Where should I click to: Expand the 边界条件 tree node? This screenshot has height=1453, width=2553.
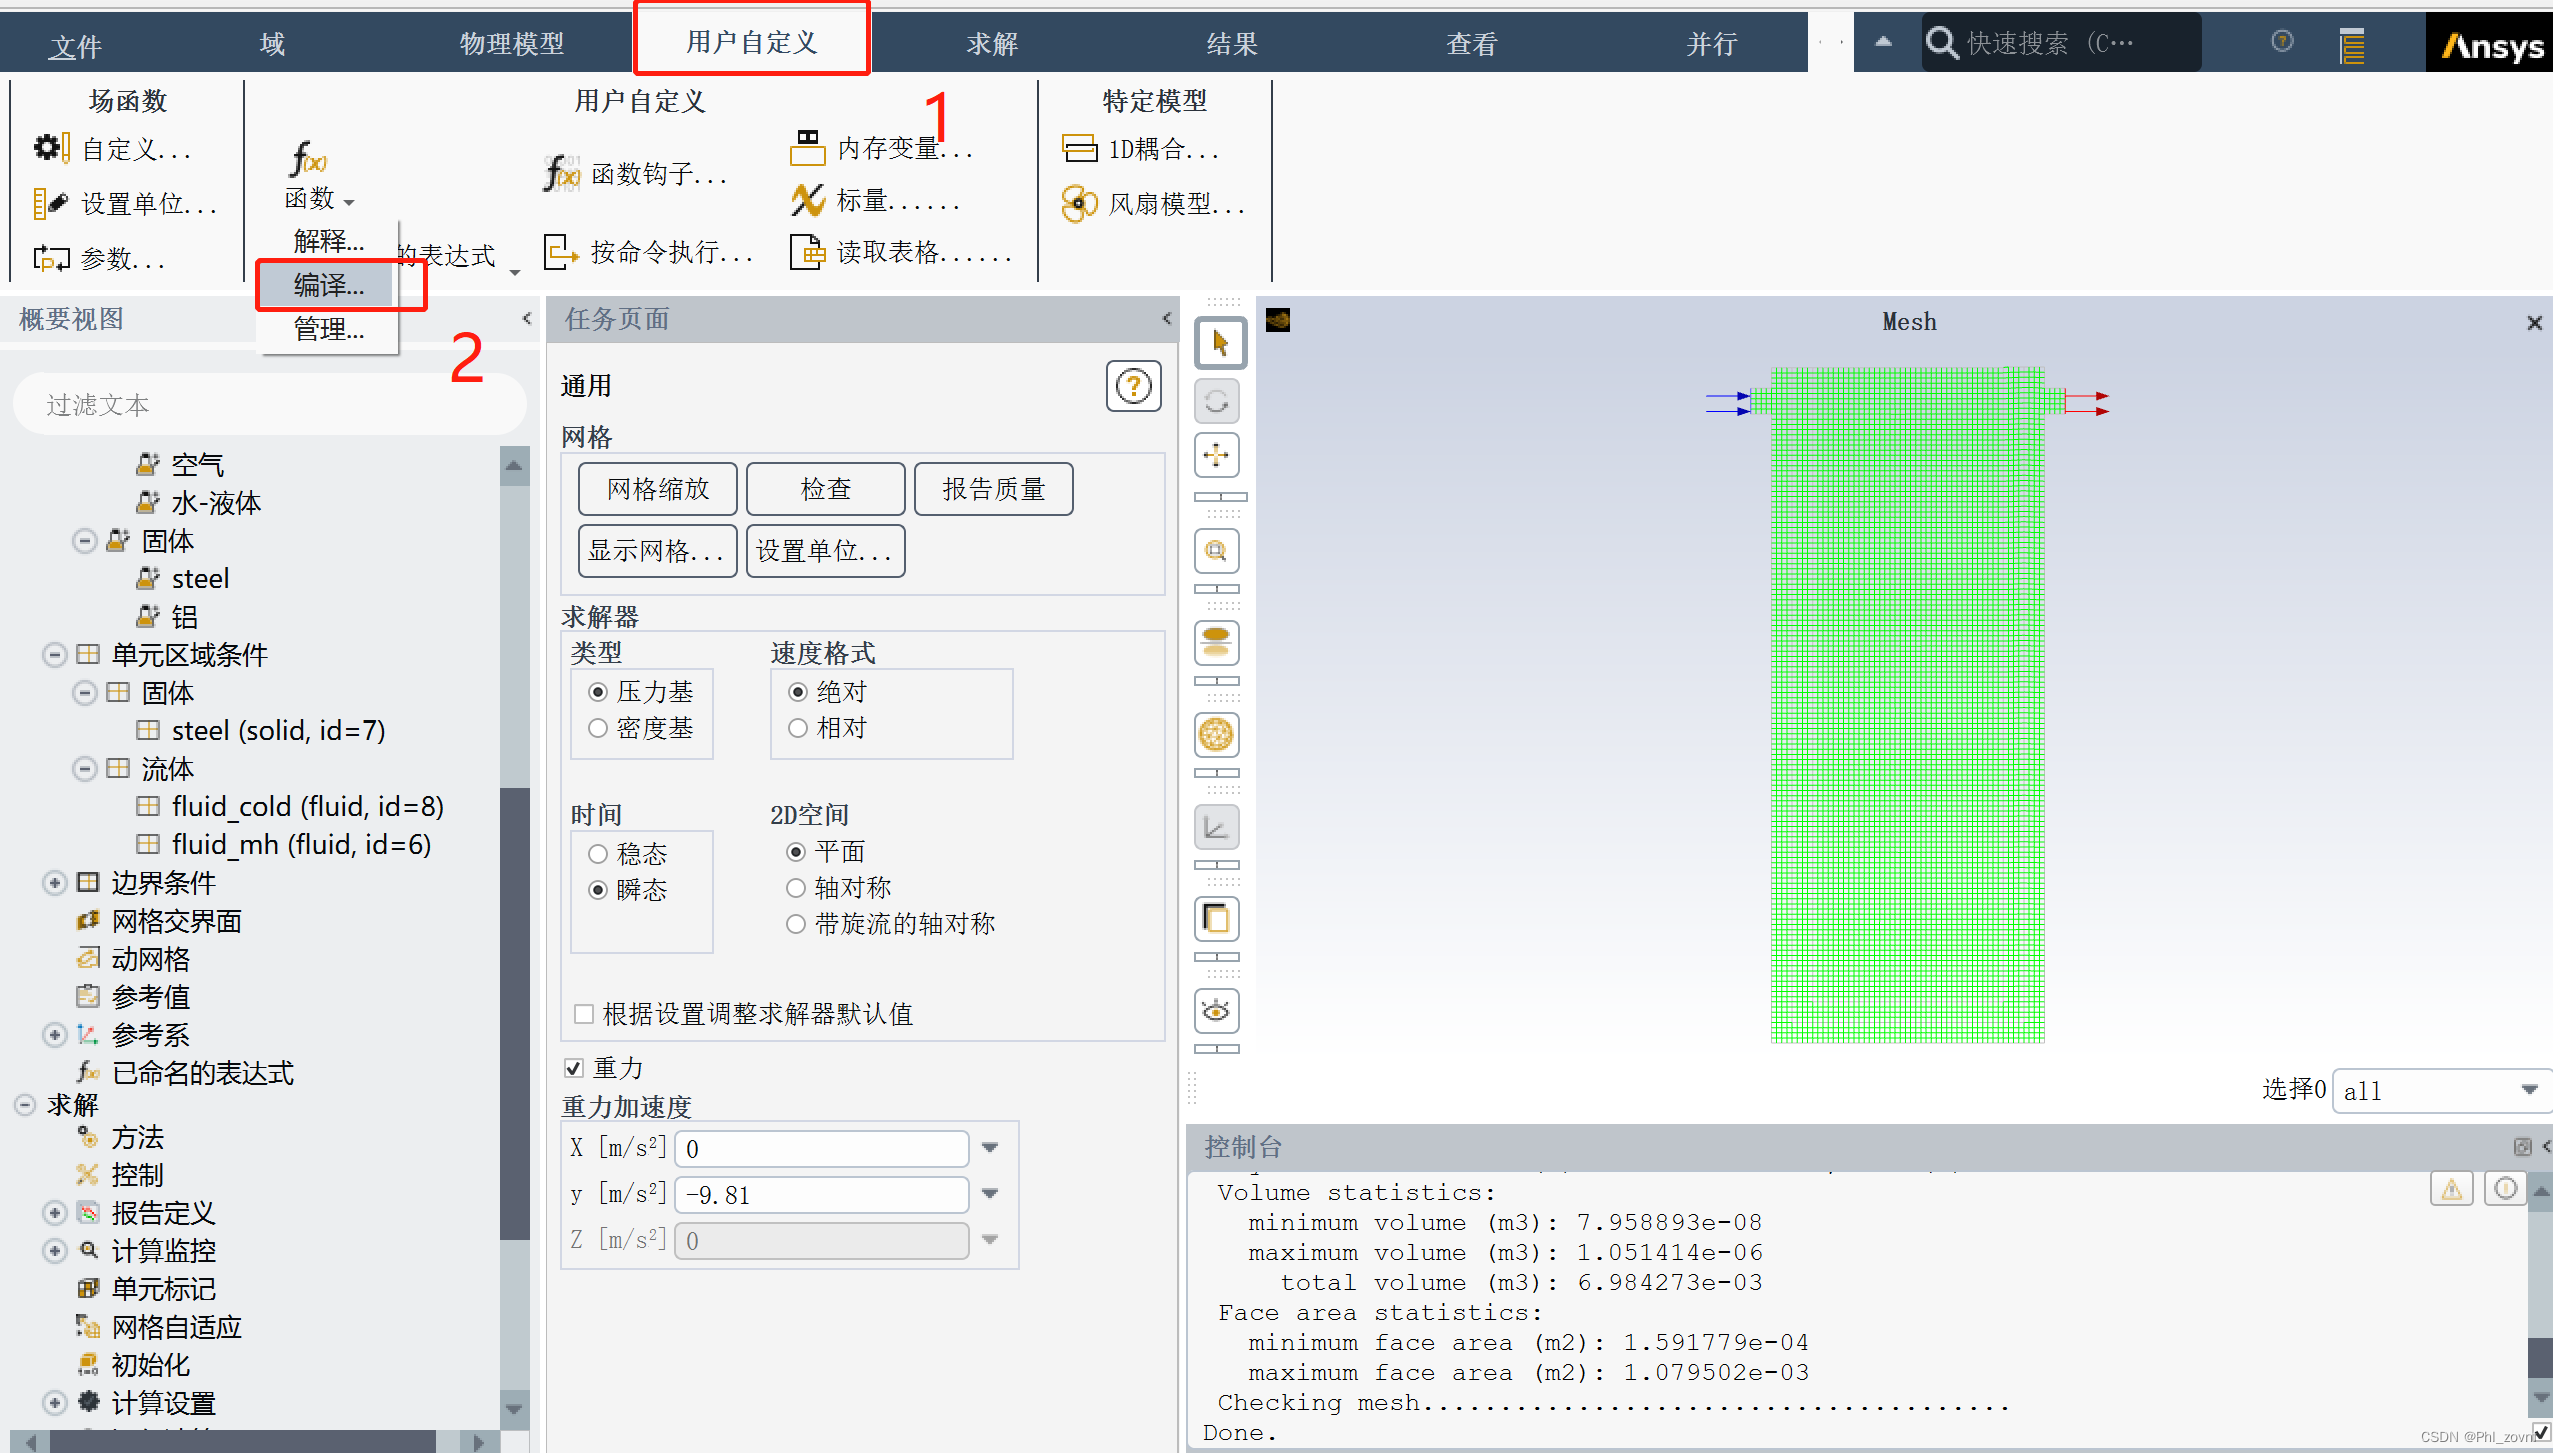click(55, 883)
